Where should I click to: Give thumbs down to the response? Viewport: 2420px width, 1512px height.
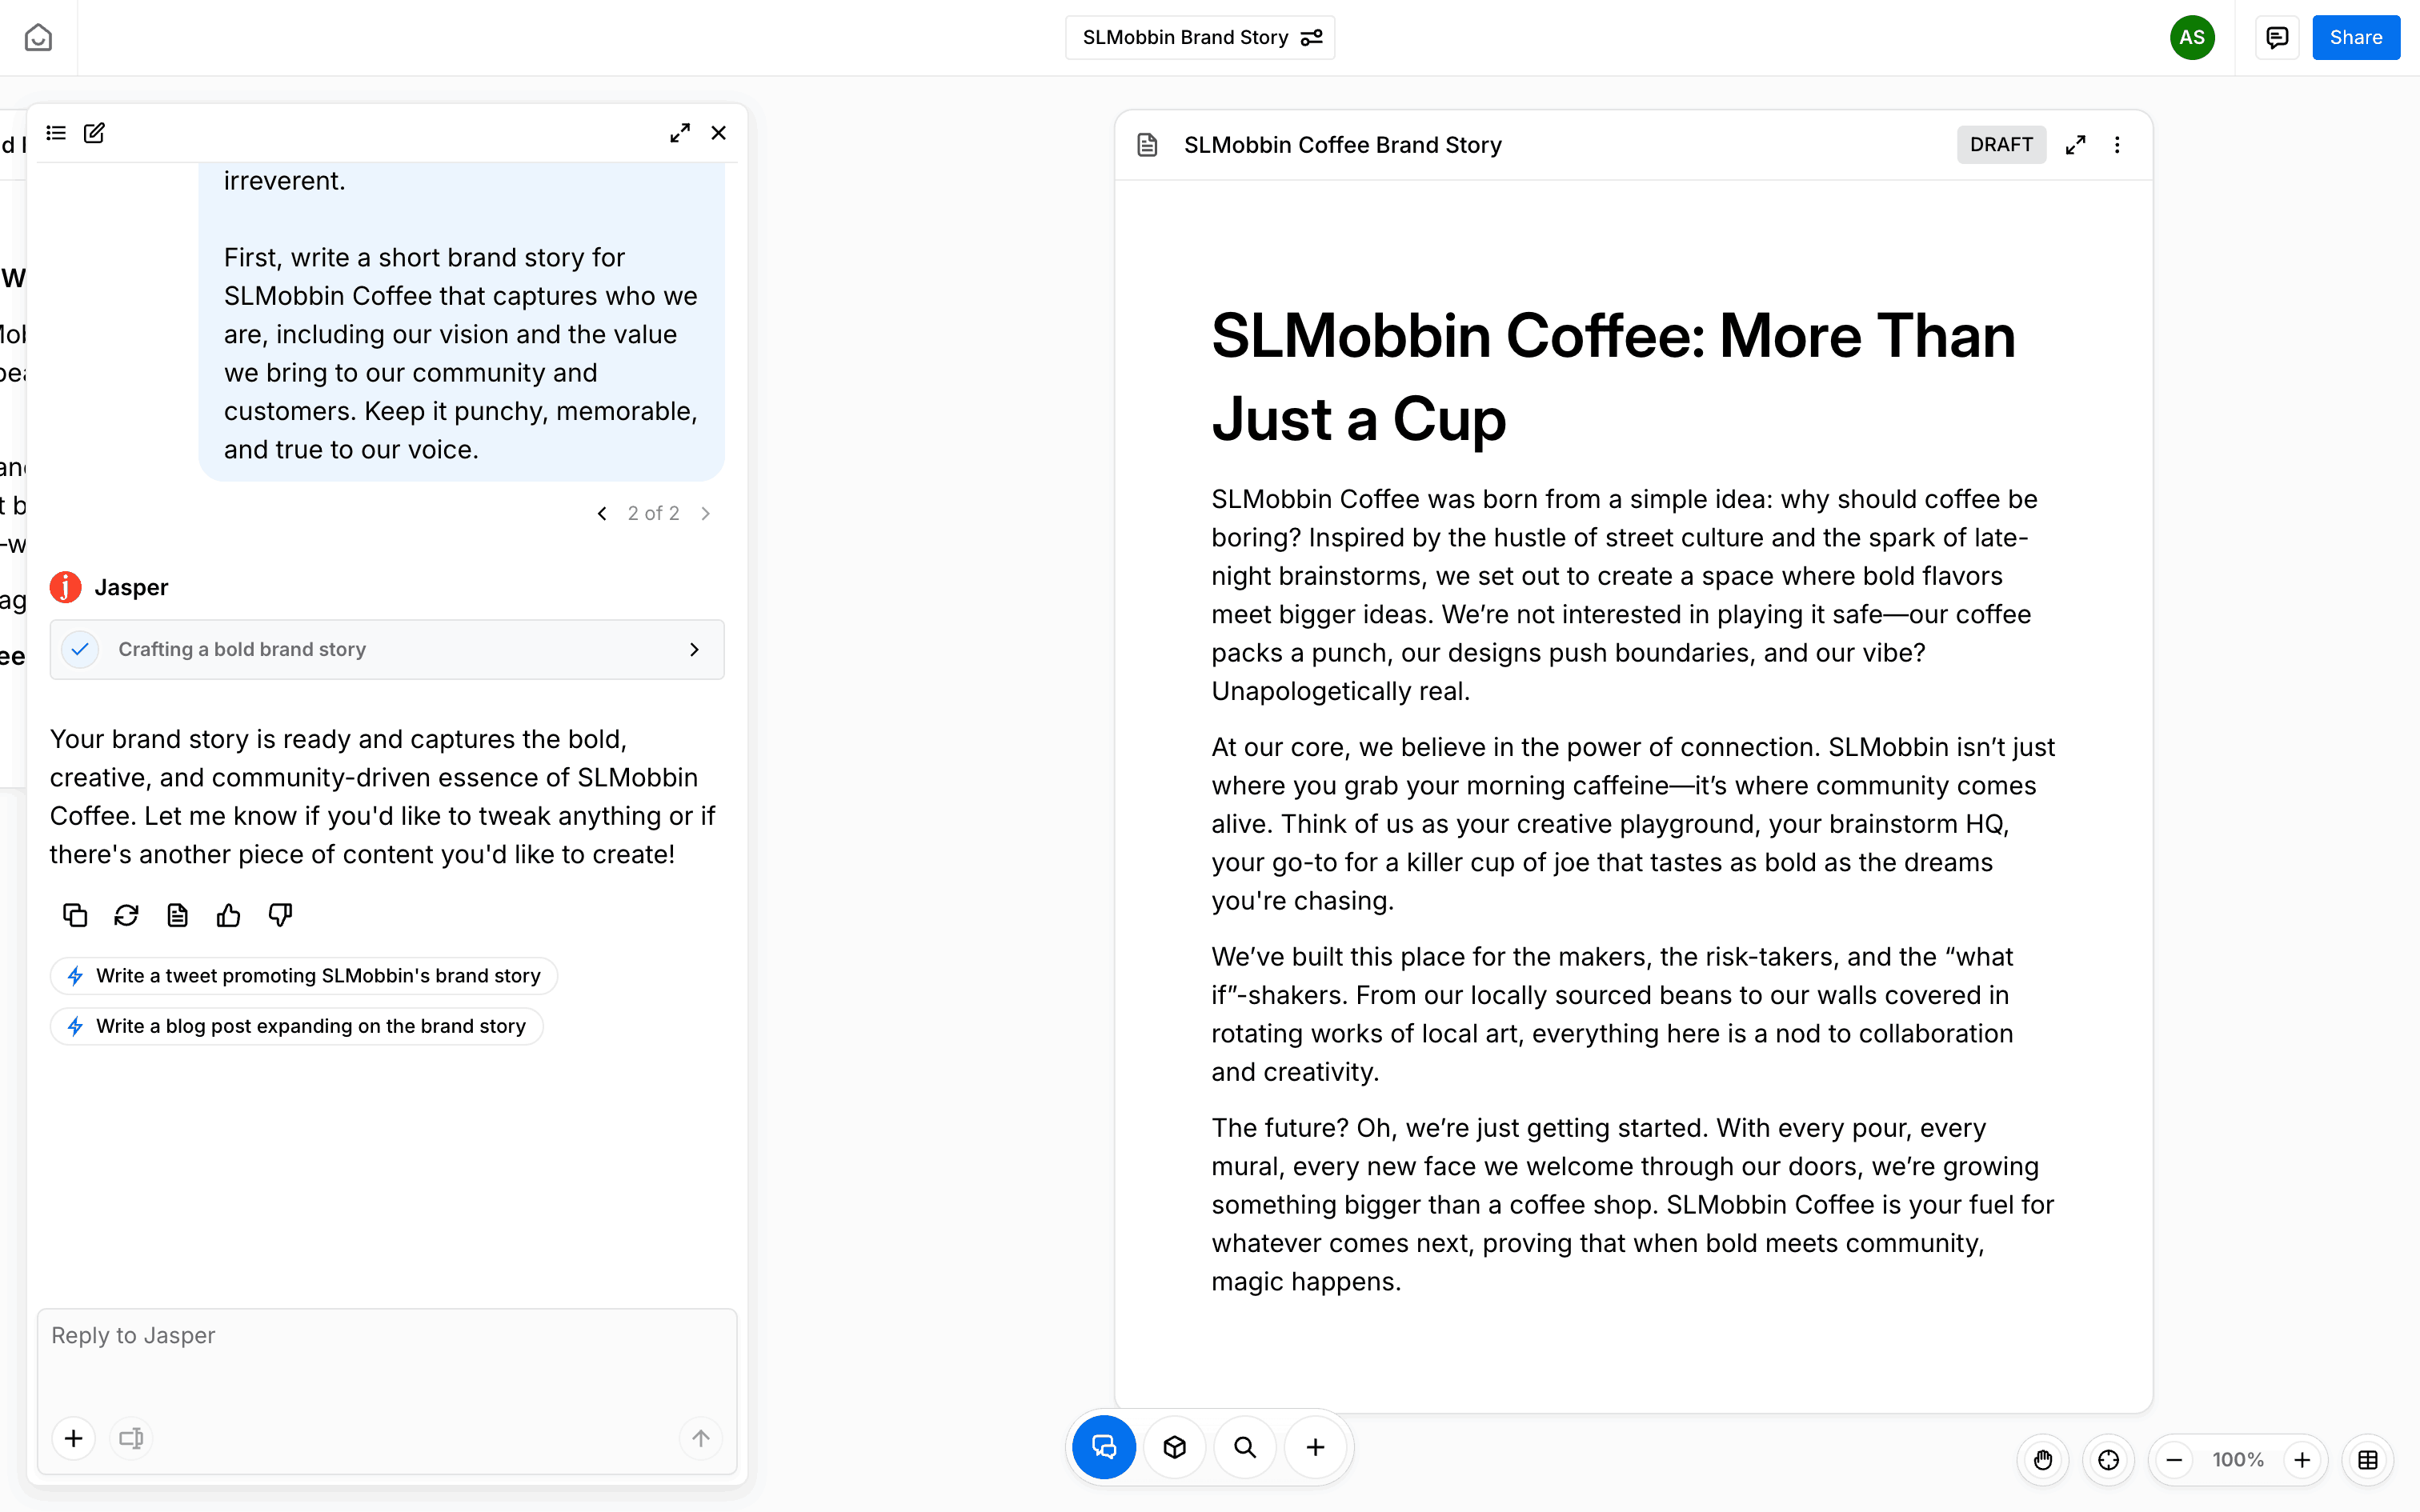(280, 915)
